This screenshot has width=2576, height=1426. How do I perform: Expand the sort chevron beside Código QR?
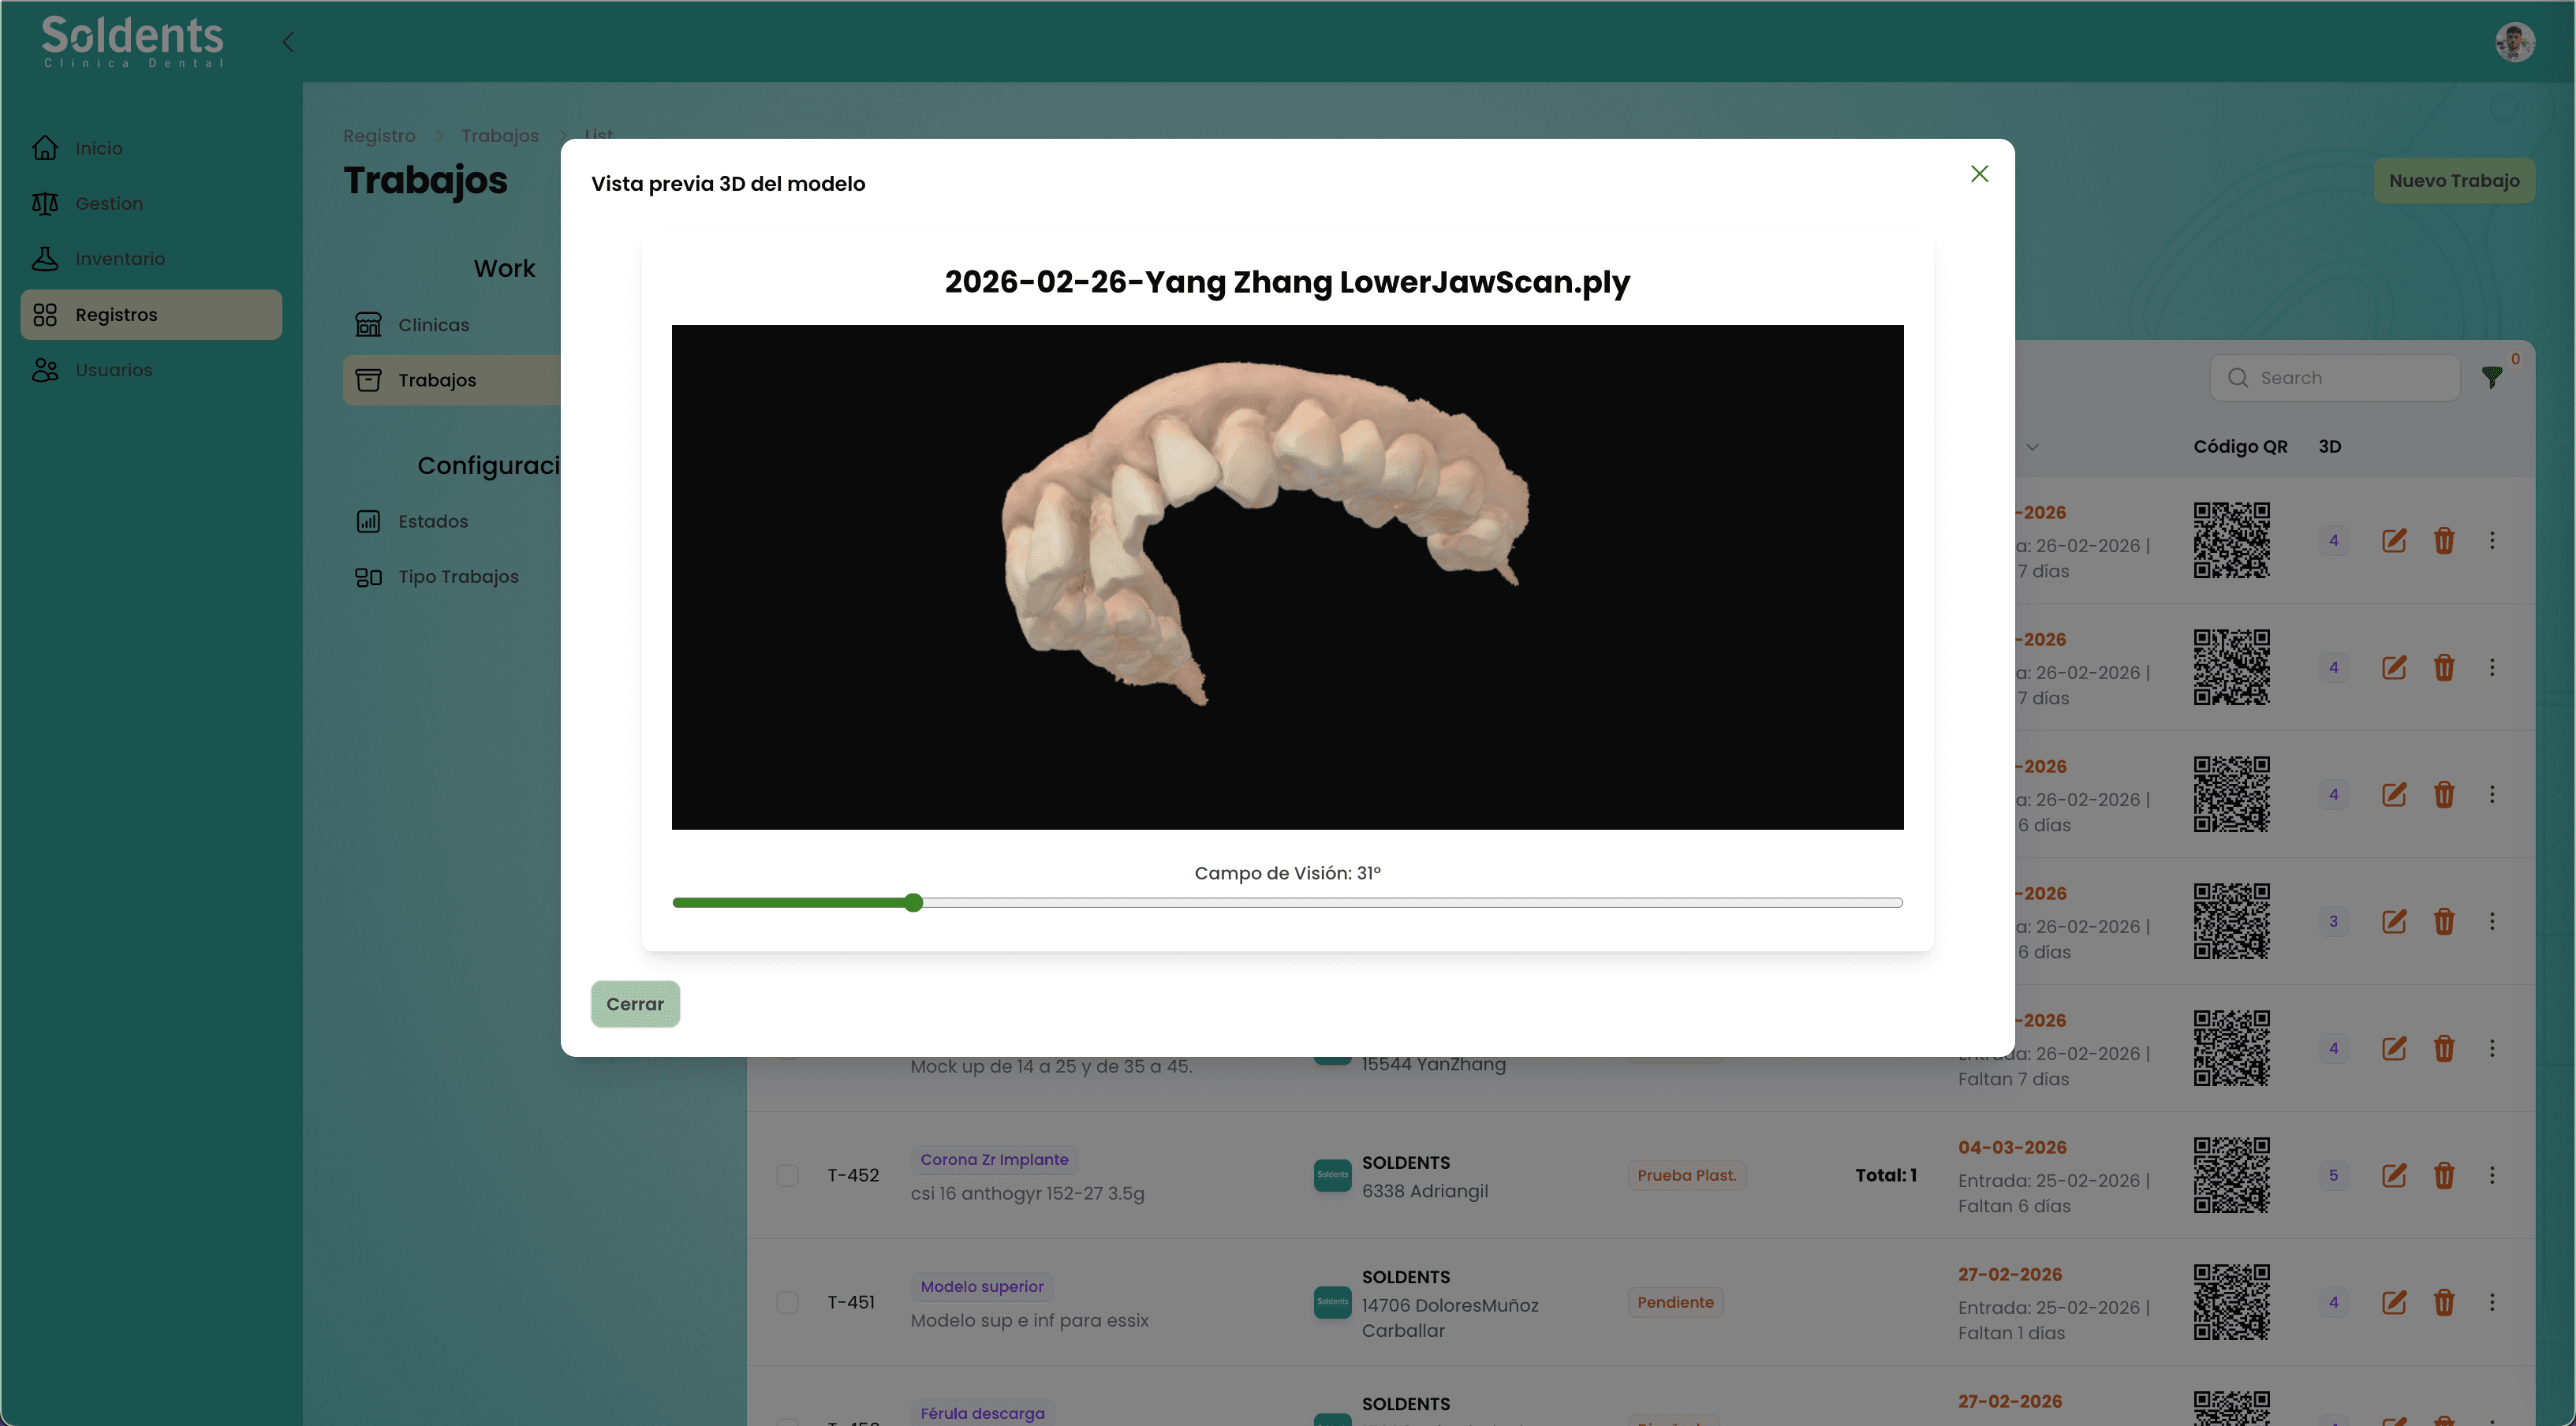2032,447
